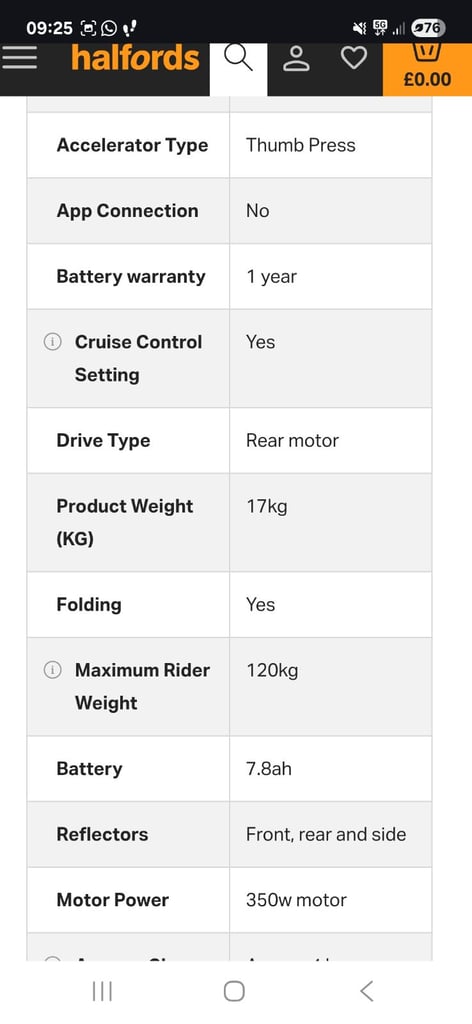Tap the 350w motor value
The image size is (472, 1024).
pos(296,900)
